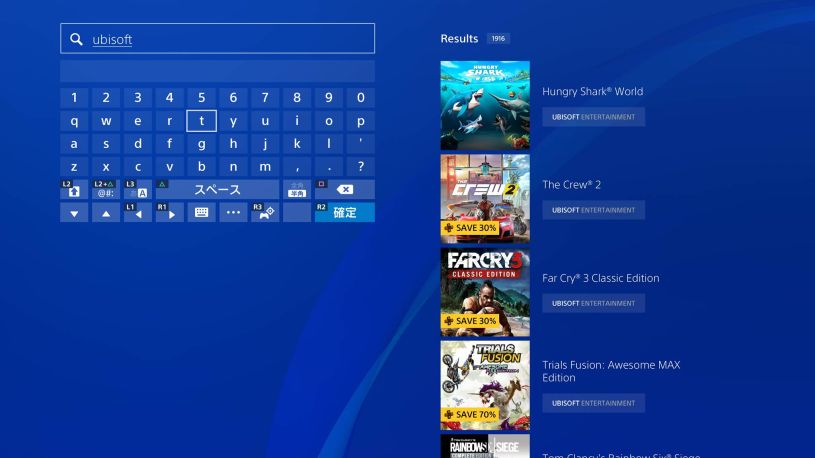The height and width of the screenshot is (458, 815).
Task: Open Far Cry 3 Classic Edition result
Action: point(600,278)
